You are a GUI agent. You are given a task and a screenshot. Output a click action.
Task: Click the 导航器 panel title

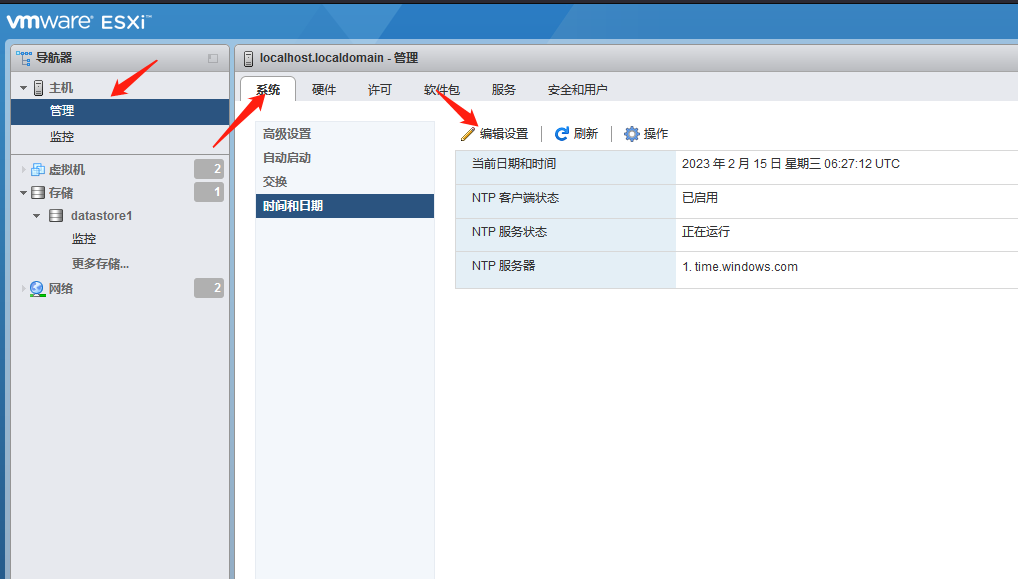[x=54, y=58]
